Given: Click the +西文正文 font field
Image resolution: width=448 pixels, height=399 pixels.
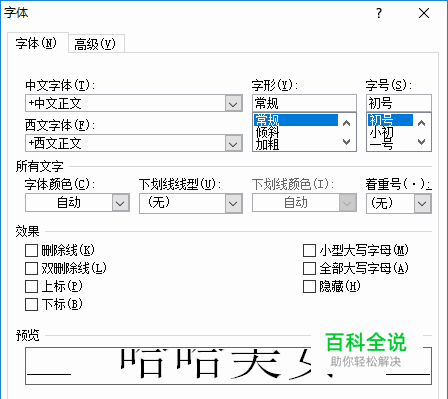Looking at the screenshot, I should (133, 143).
